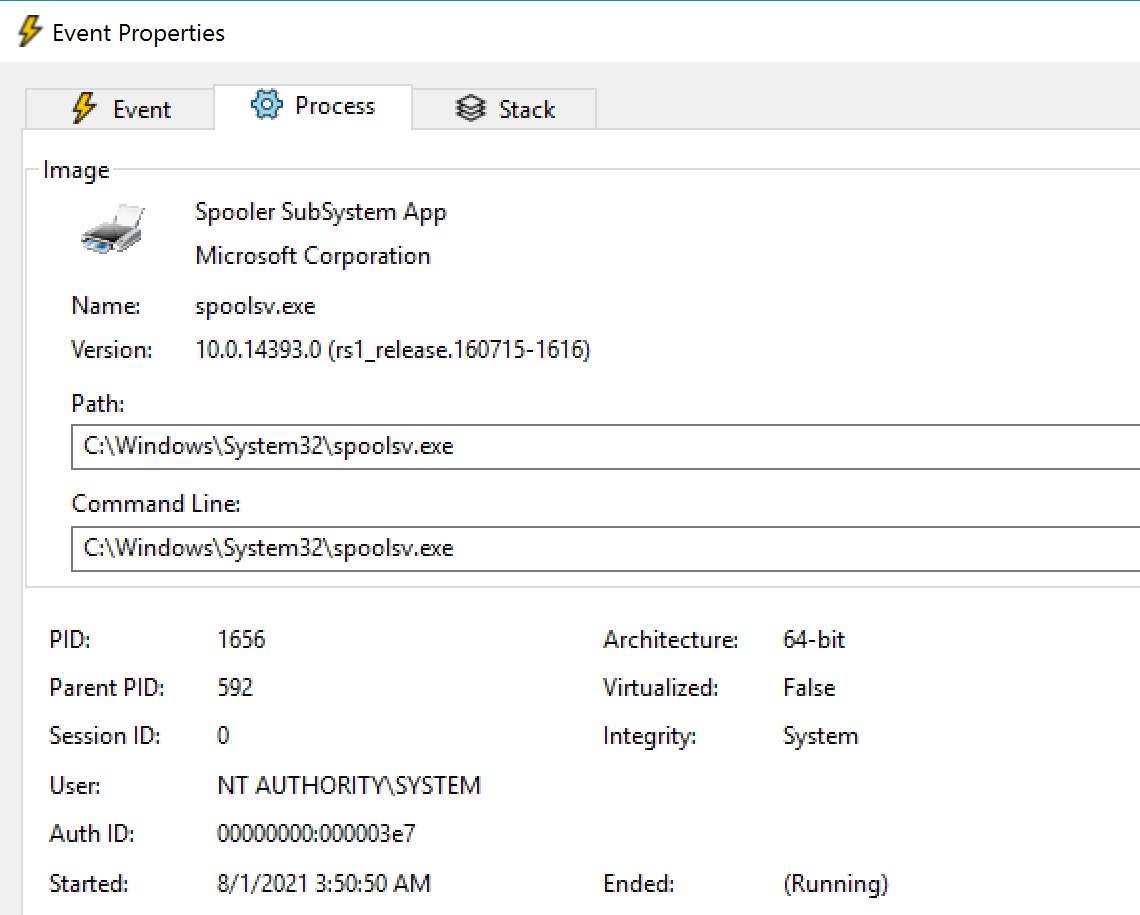The image size is (1140, 915).
Task: Click the PID value 1656
Action: [241, 639]
